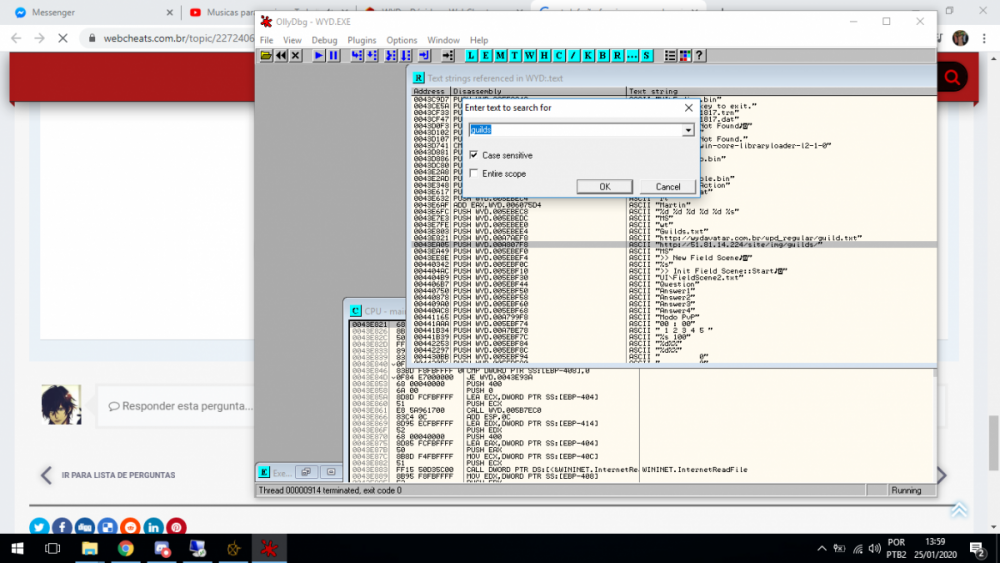Expand the search text history dropdown
1000x563 pixels.
pyautogui.click(x=688, y=130)
